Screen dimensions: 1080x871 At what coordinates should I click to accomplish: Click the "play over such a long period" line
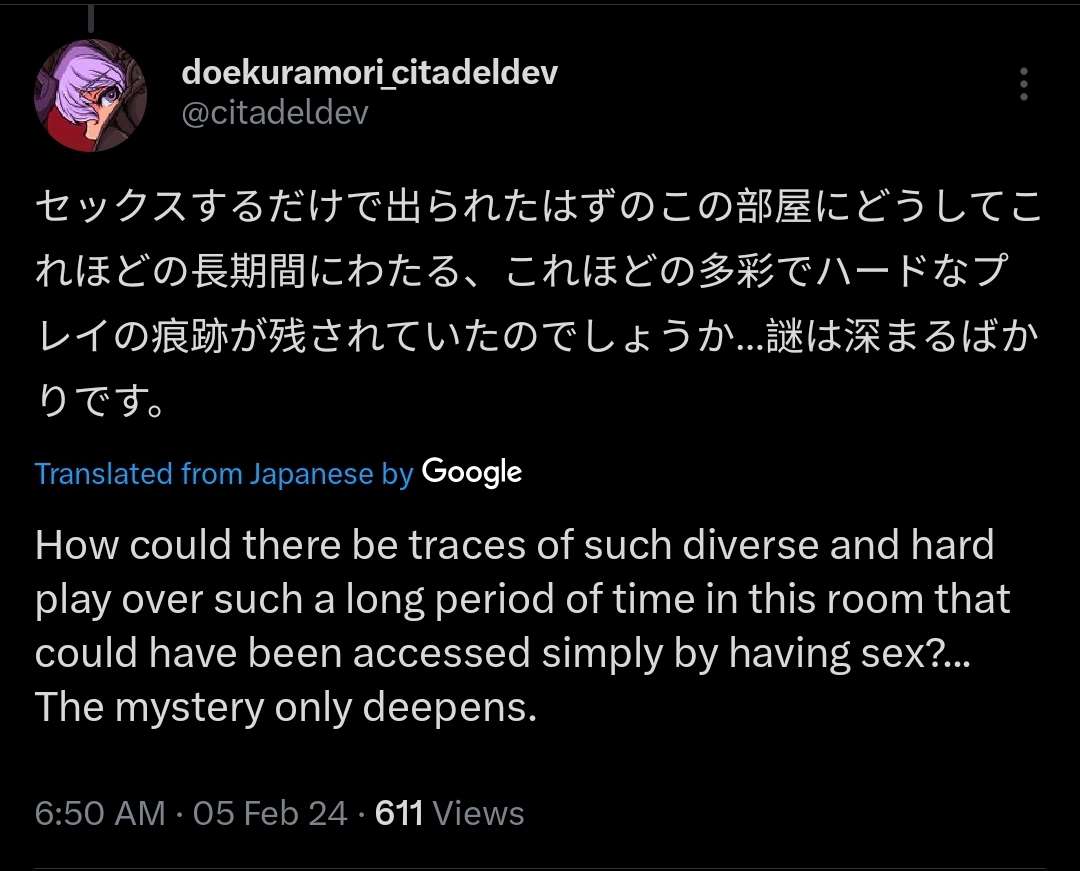pyautogui.click(x=522, y=600)
